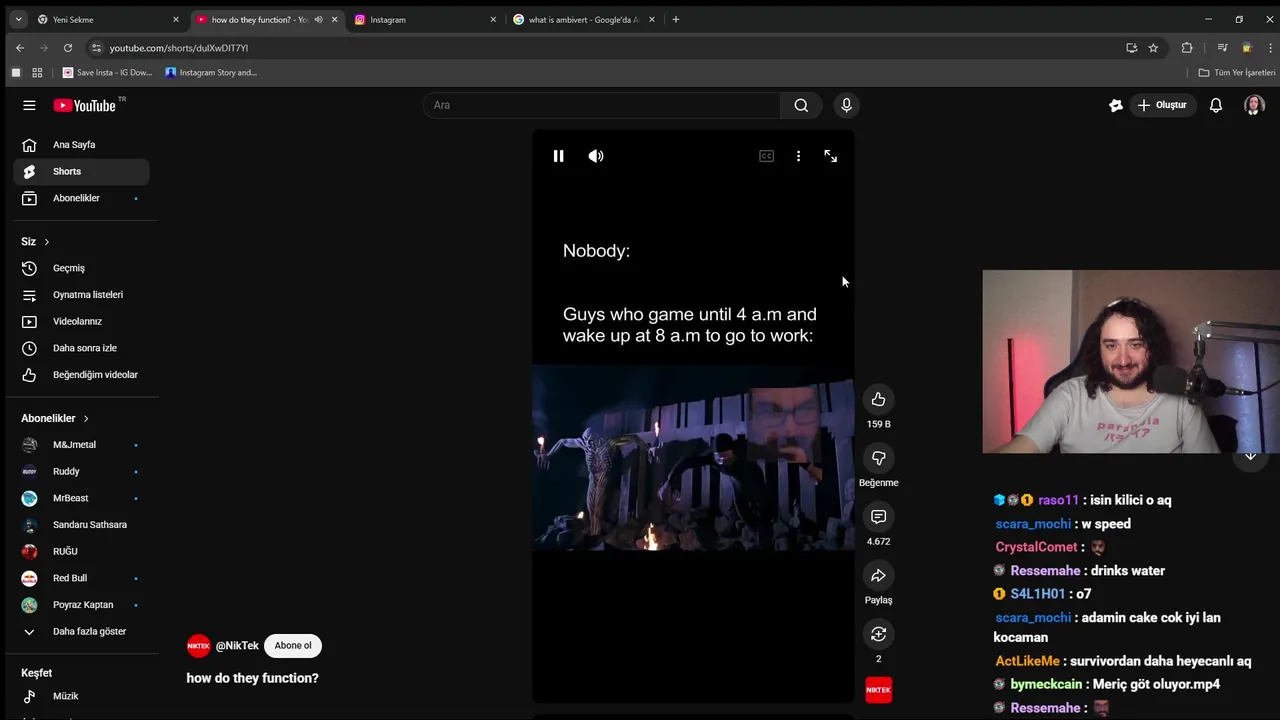Open the Instagram Story and... bookmark

[211, 72]
